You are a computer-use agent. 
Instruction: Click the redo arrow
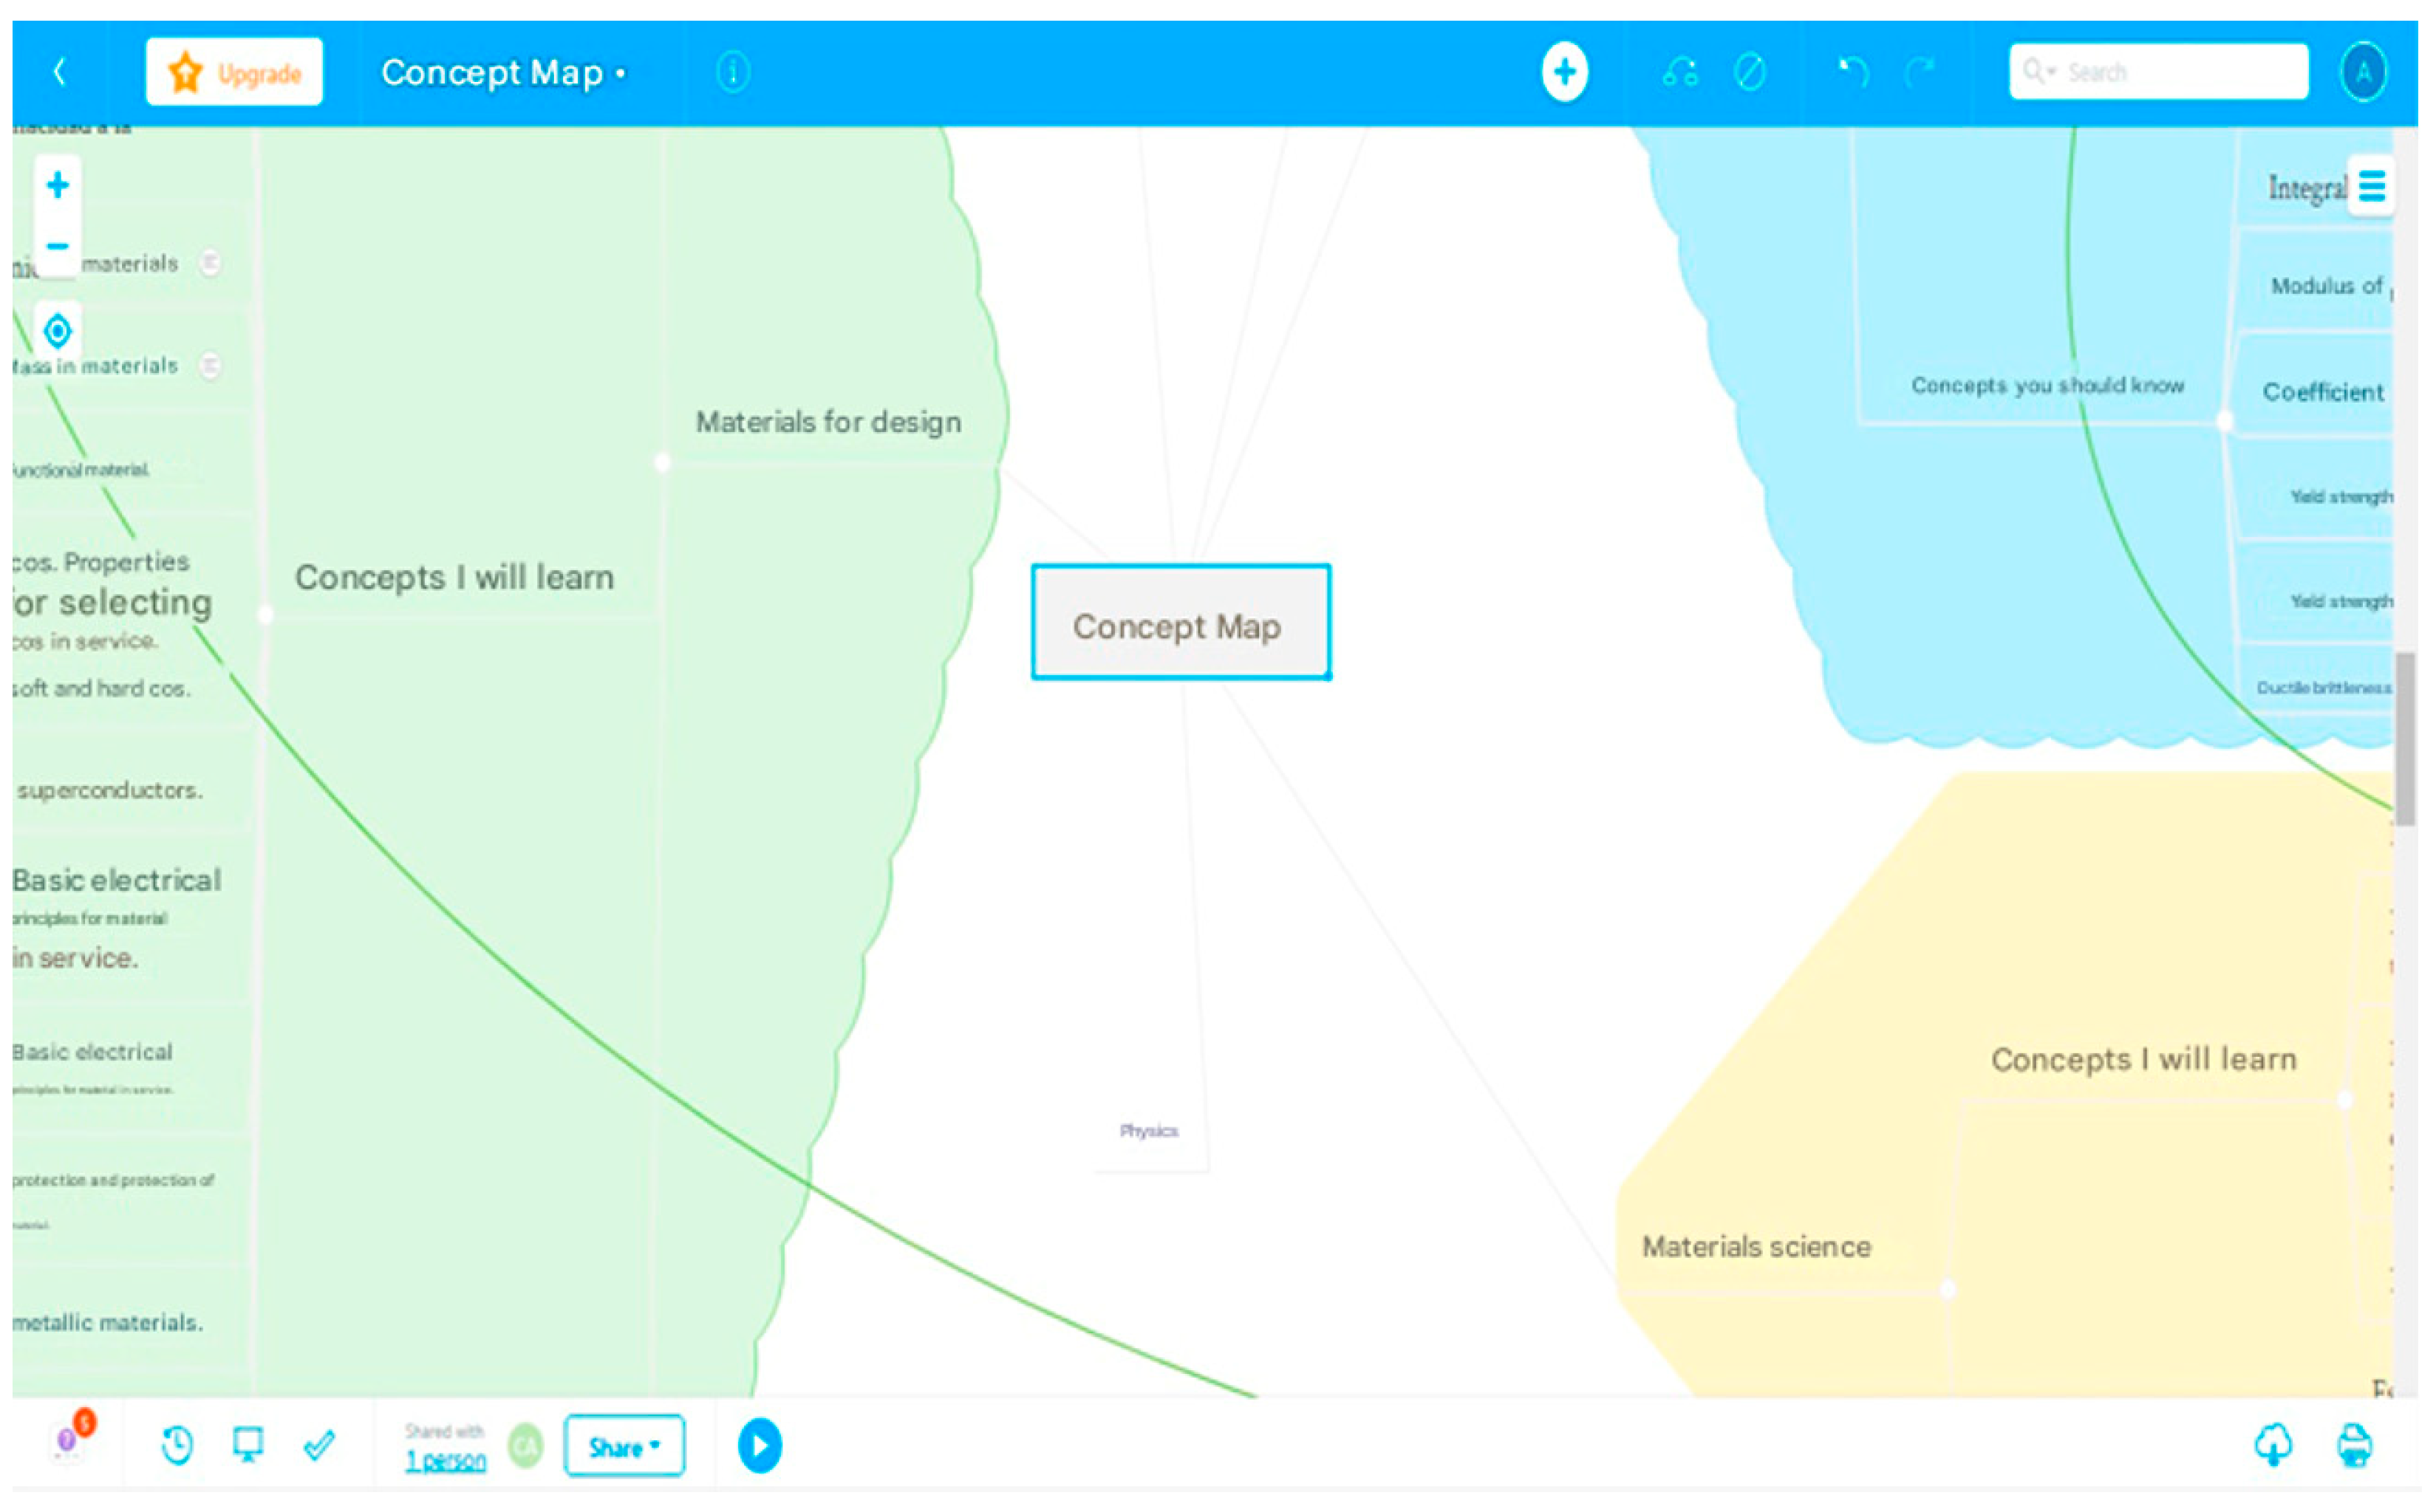(1920, 72)
